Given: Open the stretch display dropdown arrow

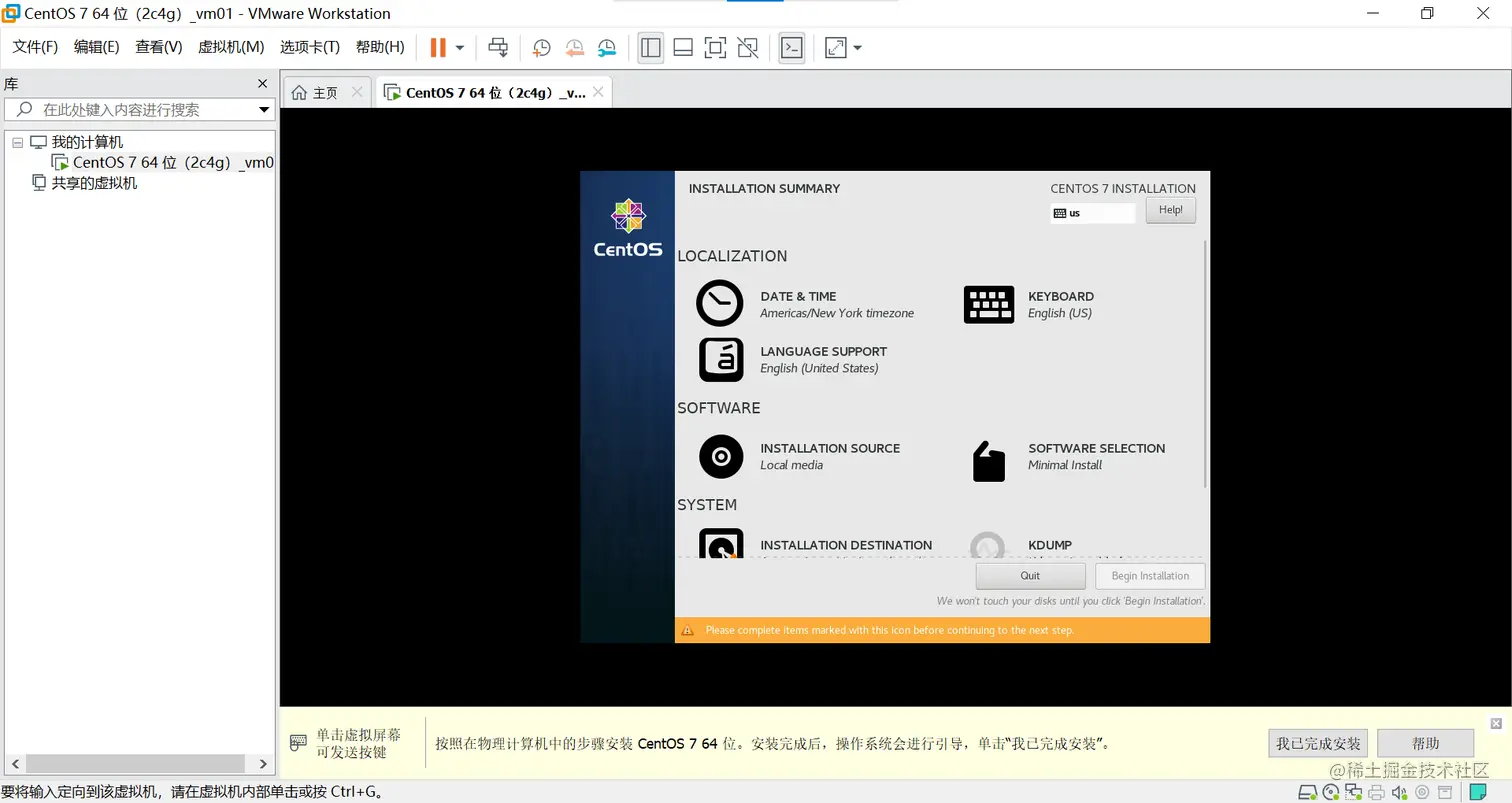Looking at the screenshot, I should coord(857,47).
